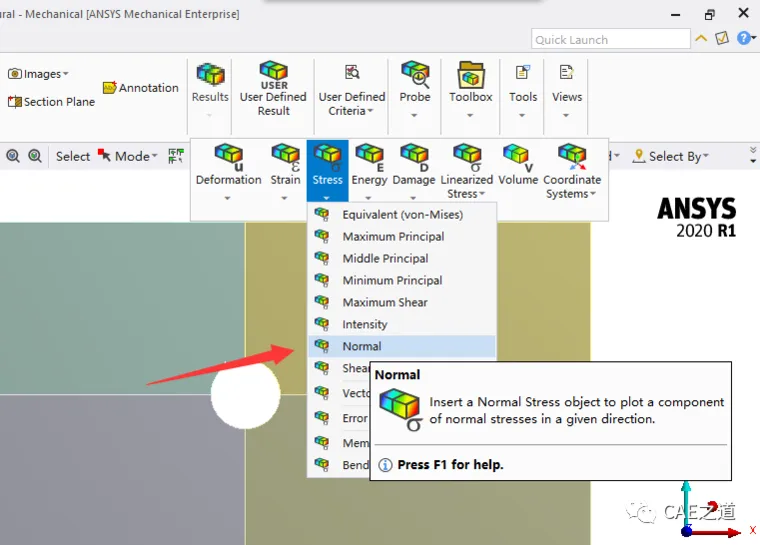760x545 pixels.
Task: Open the dropdown arrow under Views
Action: [566, 115]
